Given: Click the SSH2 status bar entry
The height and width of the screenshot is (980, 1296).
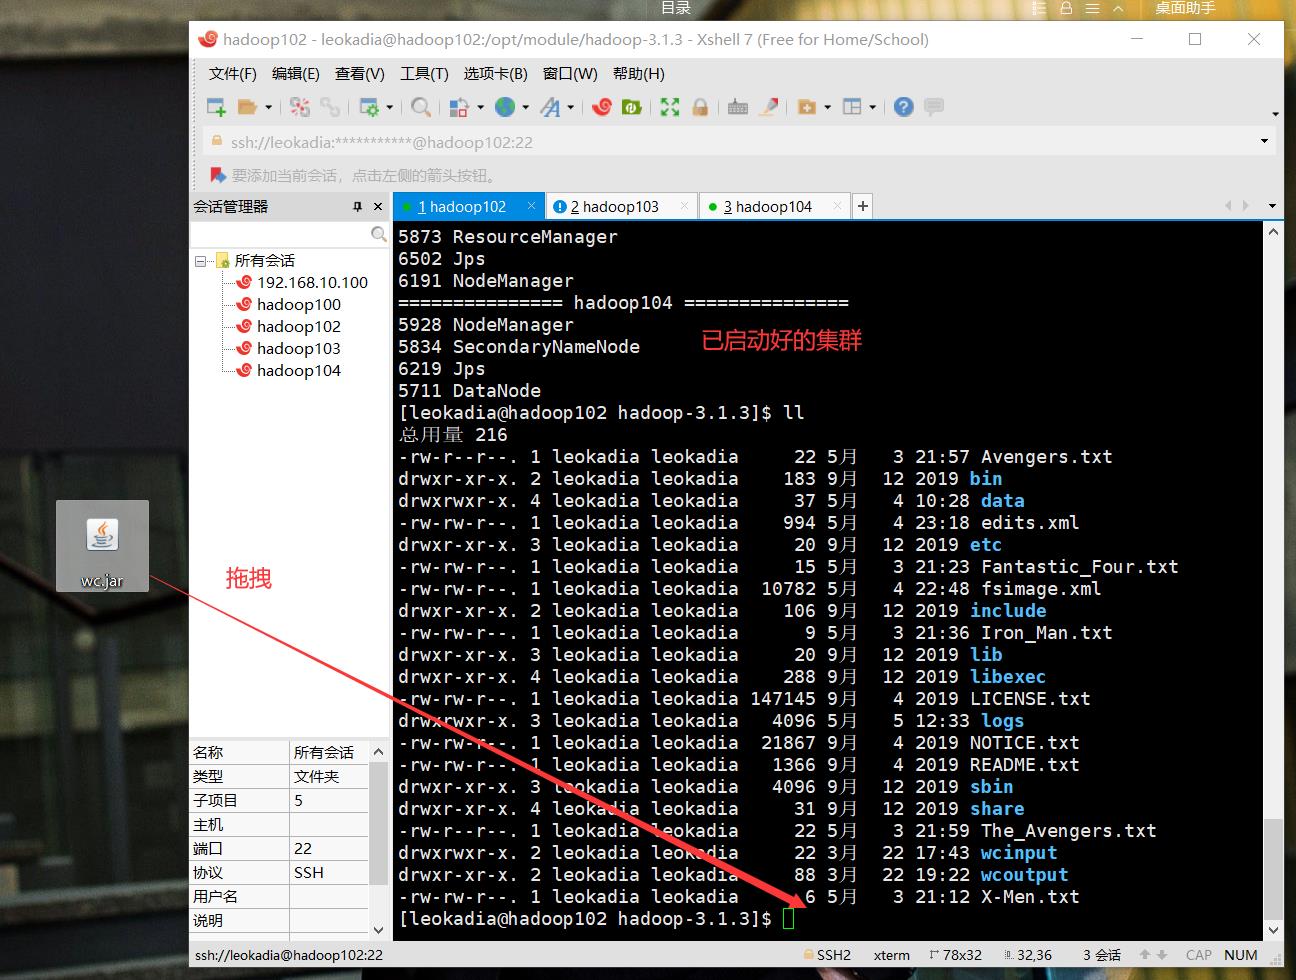Looking at the screenshot, I should 827,955.
